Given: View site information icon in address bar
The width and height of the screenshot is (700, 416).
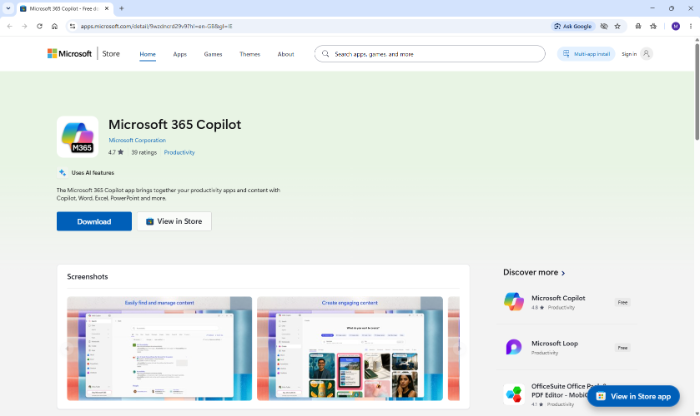Looking at the screenshot, I should pyautogui.click(x=72, y=26).
